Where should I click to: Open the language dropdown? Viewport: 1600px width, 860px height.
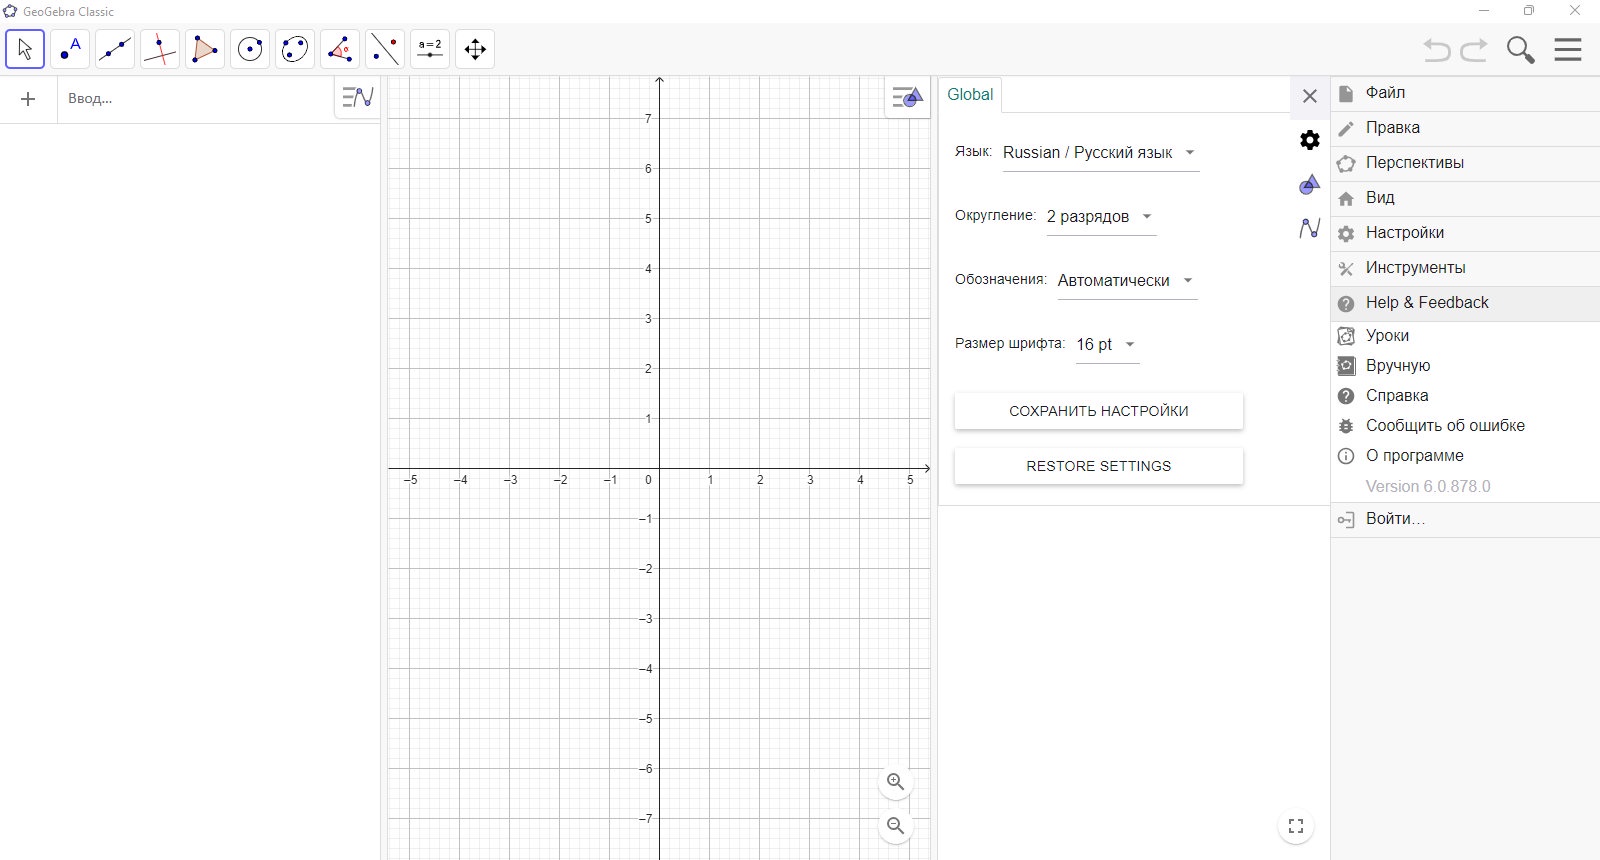tap(1100, 153)
